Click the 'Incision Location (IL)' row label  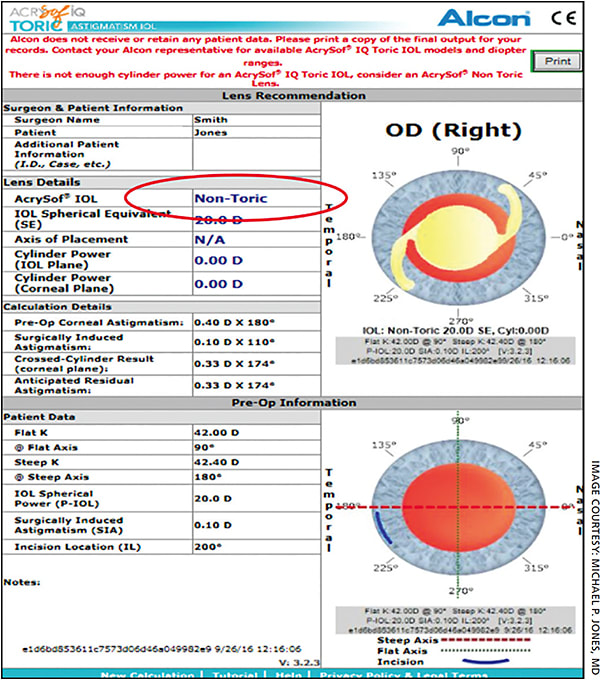78,547
